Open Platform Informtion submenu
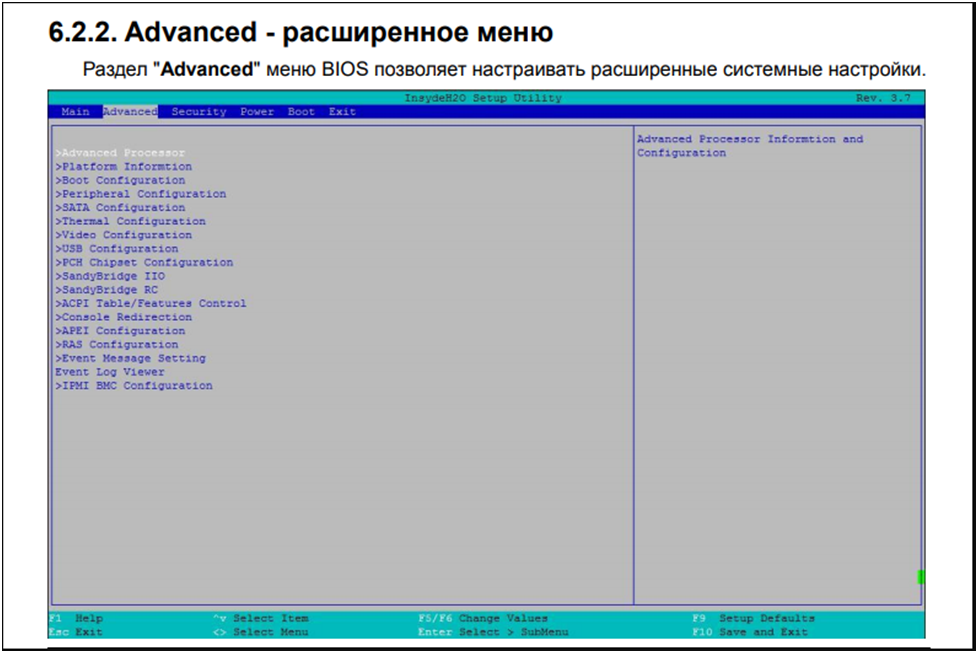 123,167
